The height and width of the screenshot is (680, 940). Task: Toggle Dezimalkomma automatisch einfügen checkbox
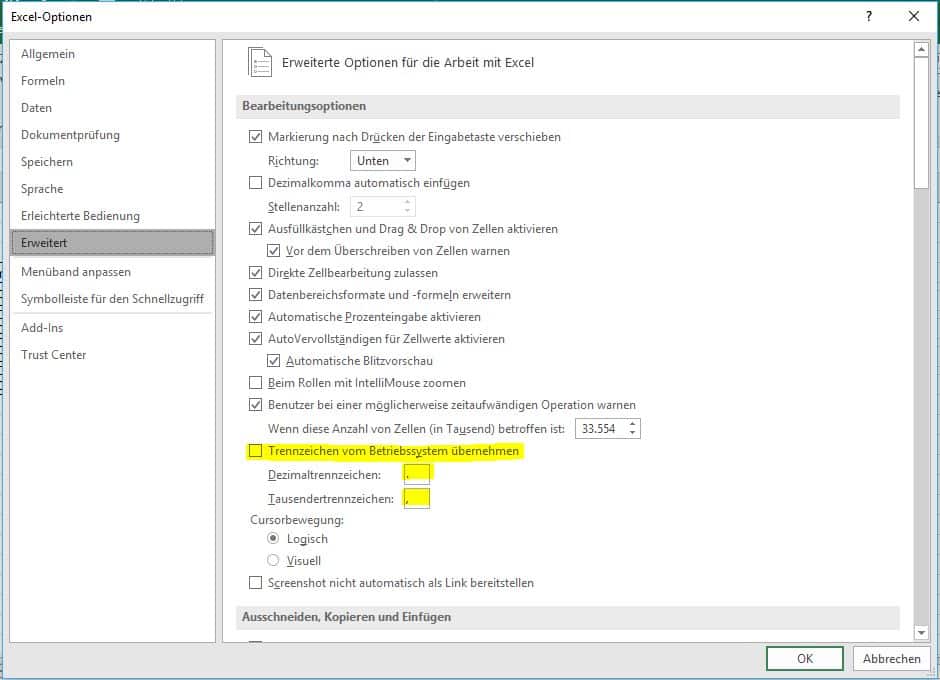pyautogui.click(x=255, y=183)
